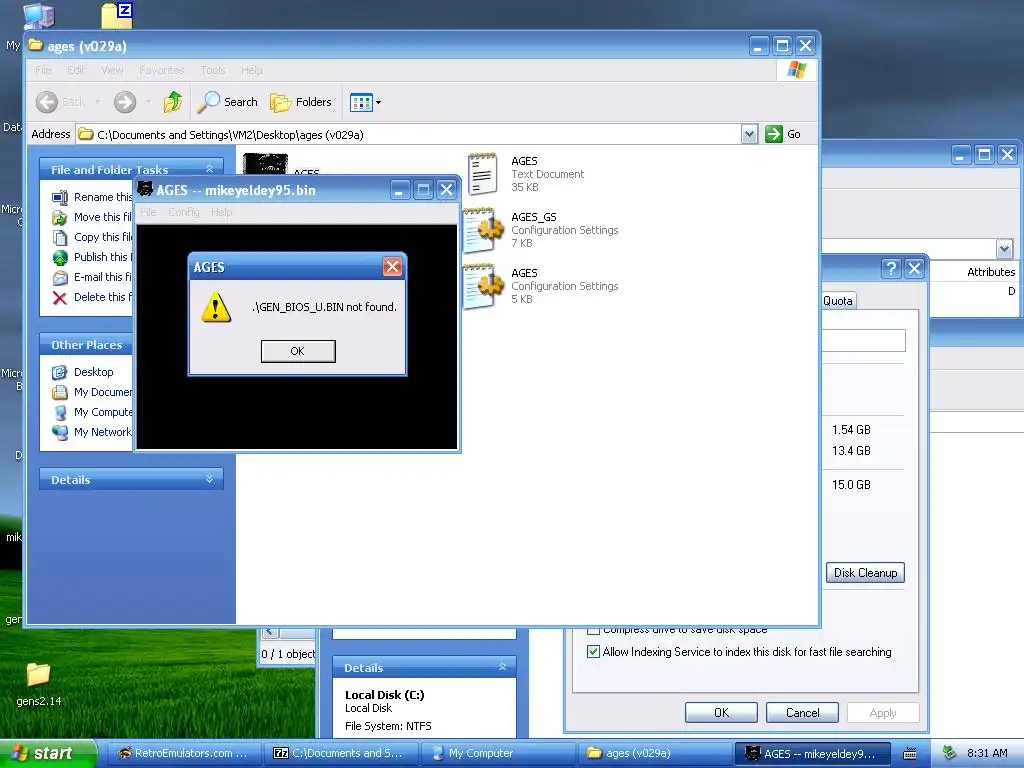Open File menu in AGES emulator window
The height and width of the screenshot is (768, 1024).
point(148,212)
